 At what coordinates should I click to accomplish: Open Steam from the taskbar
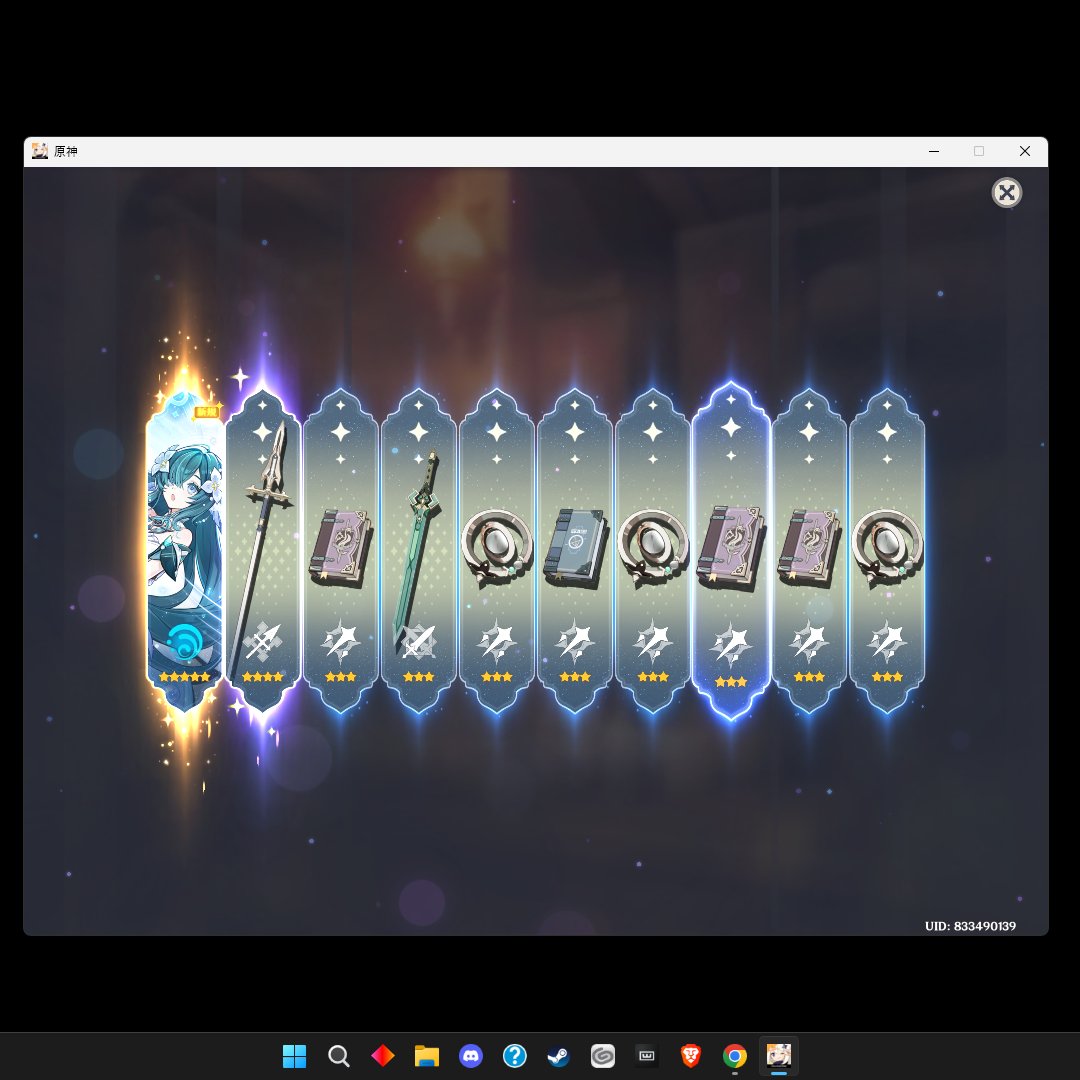[x=559, y=1056]
